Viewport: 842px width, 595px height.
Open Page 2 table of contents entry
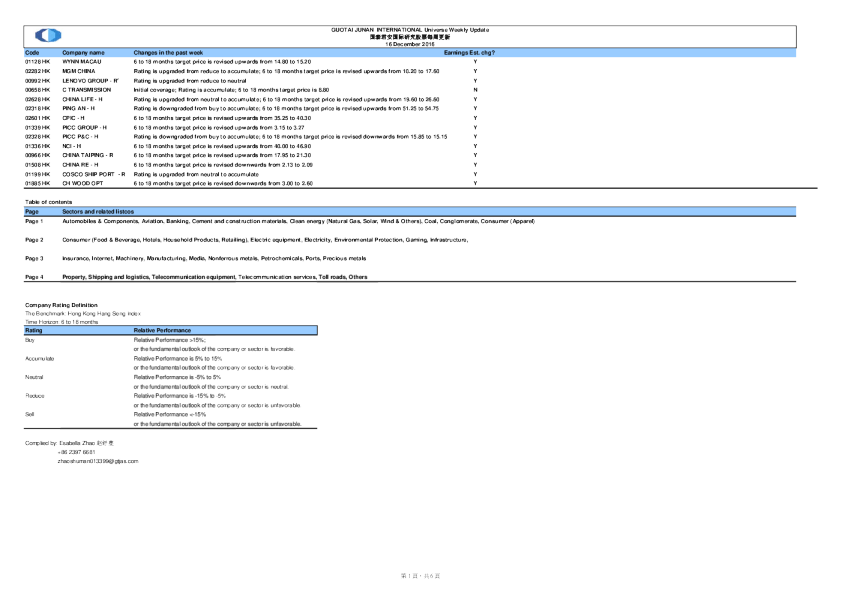point(33,240)
